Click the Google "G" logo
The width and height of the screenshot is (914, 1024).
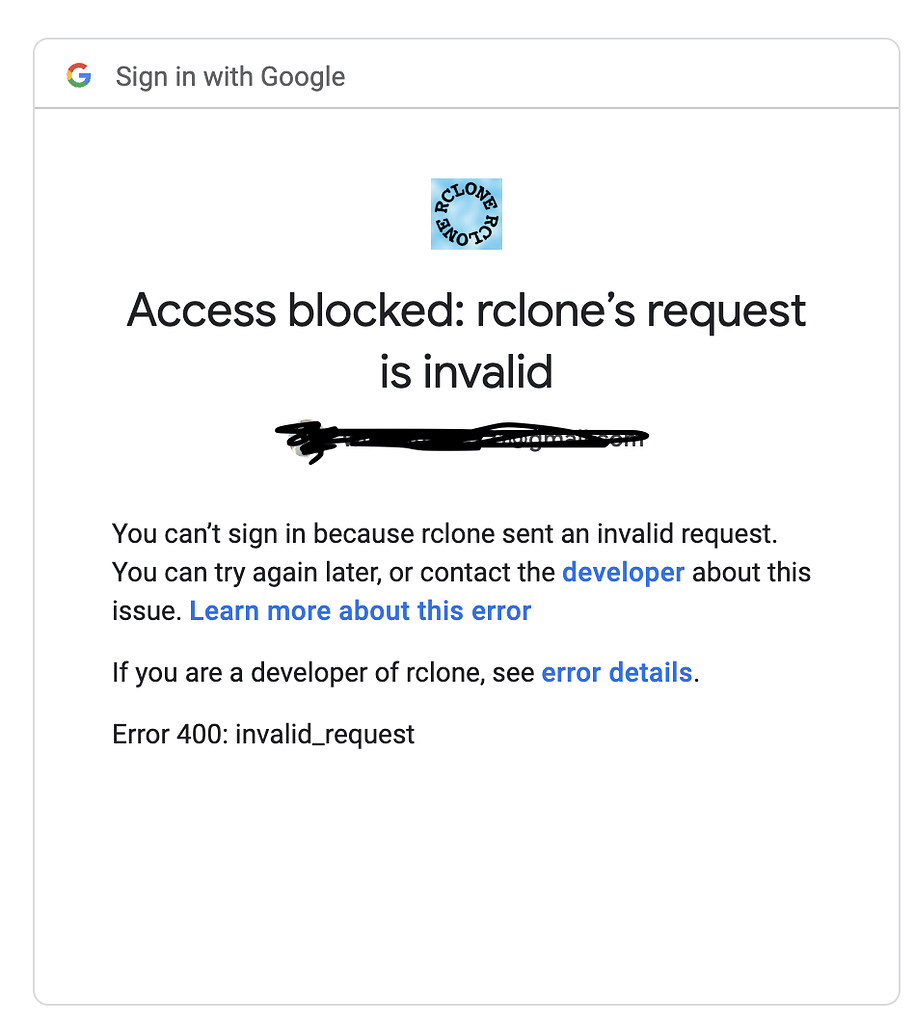pyautogui.click(x=79, y=76)
